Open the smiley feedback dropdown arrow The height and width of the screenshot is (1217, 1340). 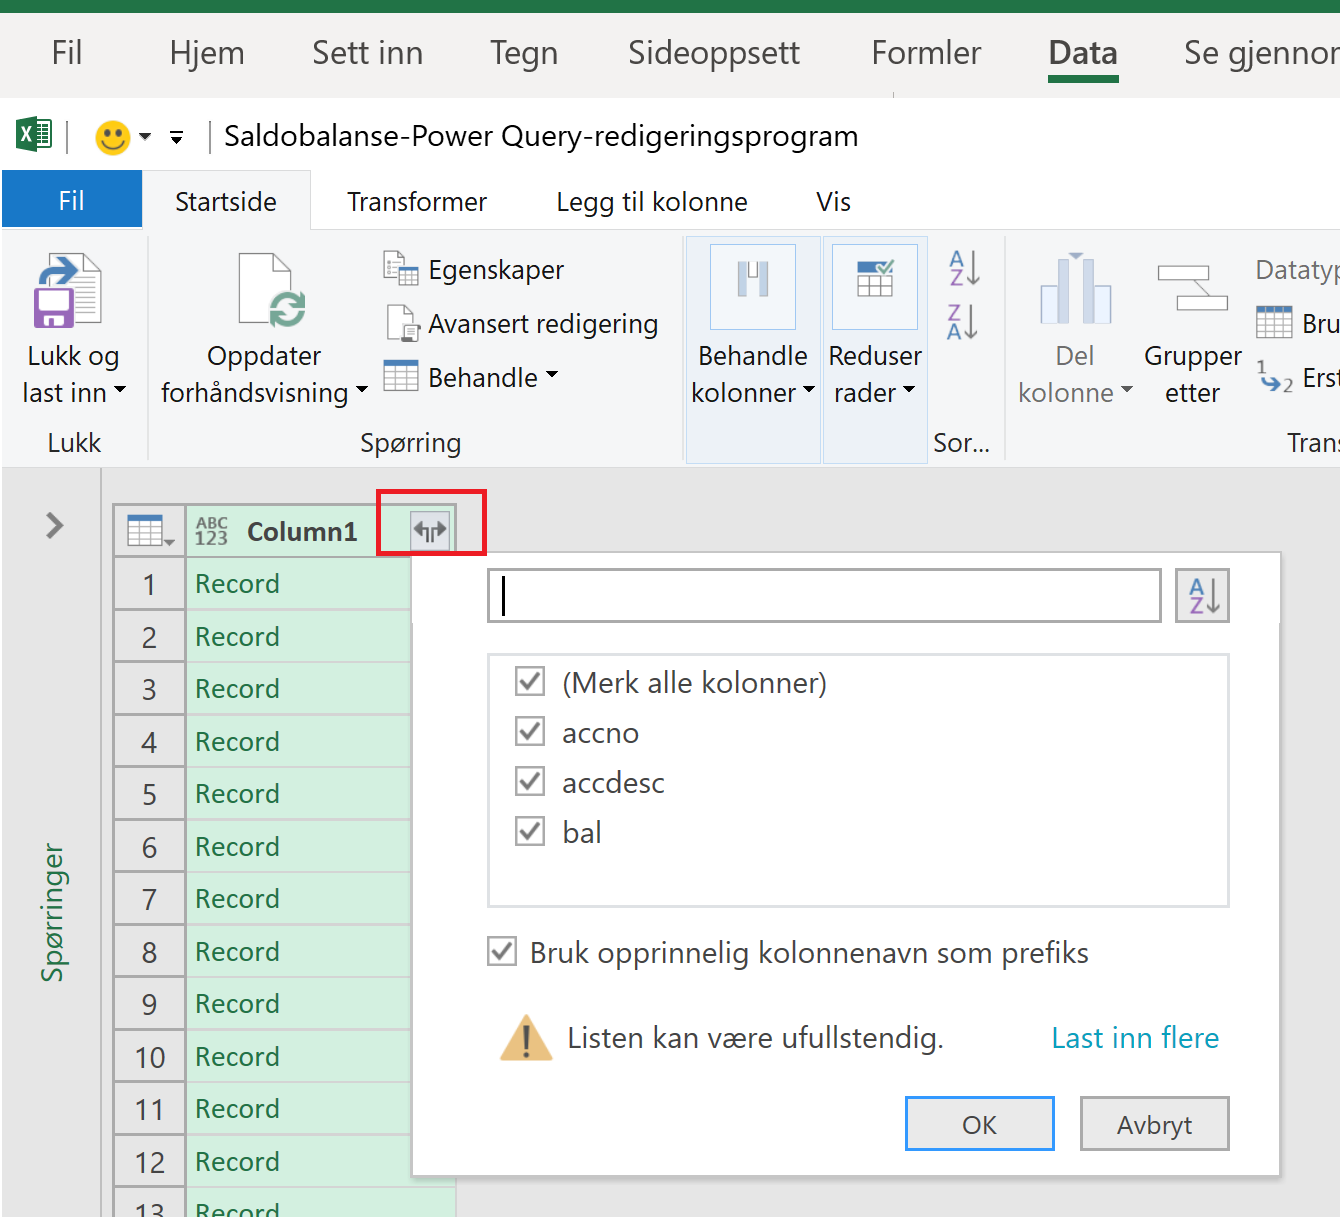[145, 137]
